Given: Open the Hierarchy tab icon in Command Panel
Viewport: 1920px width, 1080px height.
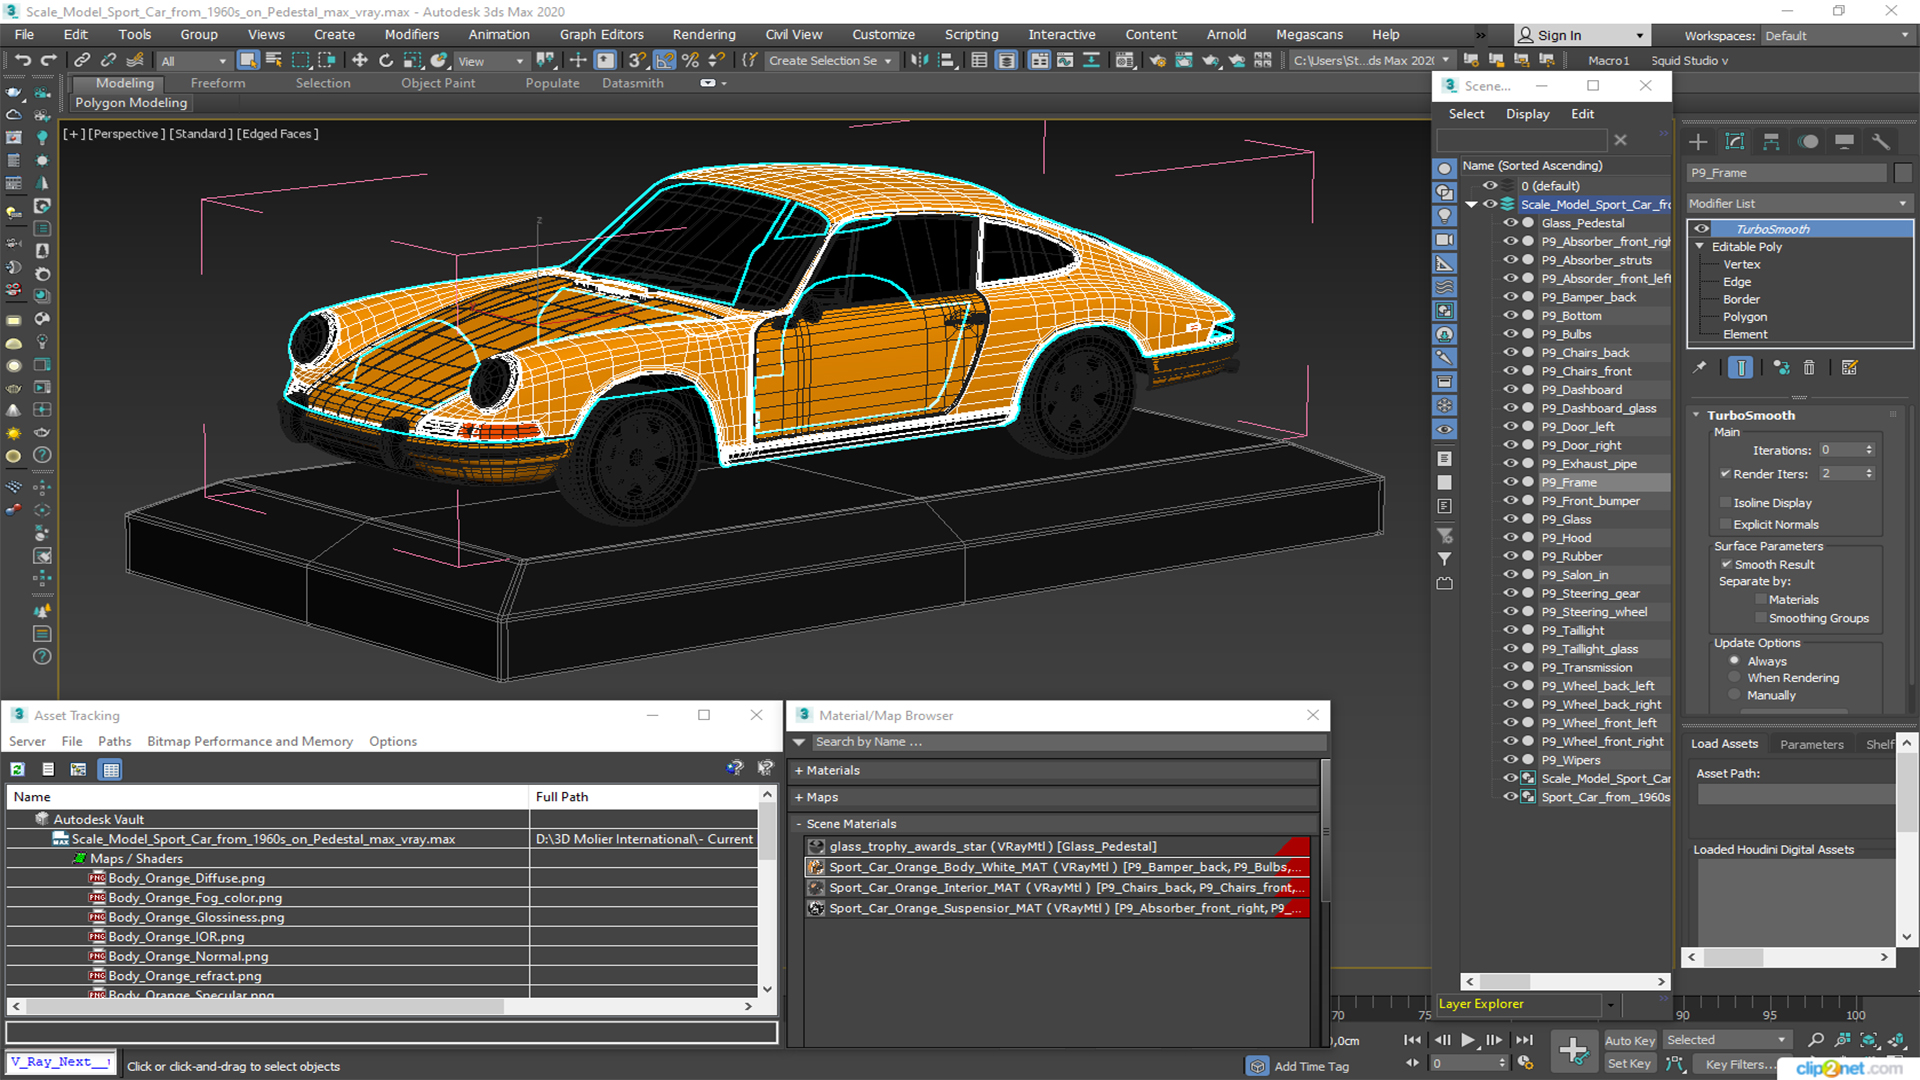Looking at the screenshot, I should pos(1771,141).
